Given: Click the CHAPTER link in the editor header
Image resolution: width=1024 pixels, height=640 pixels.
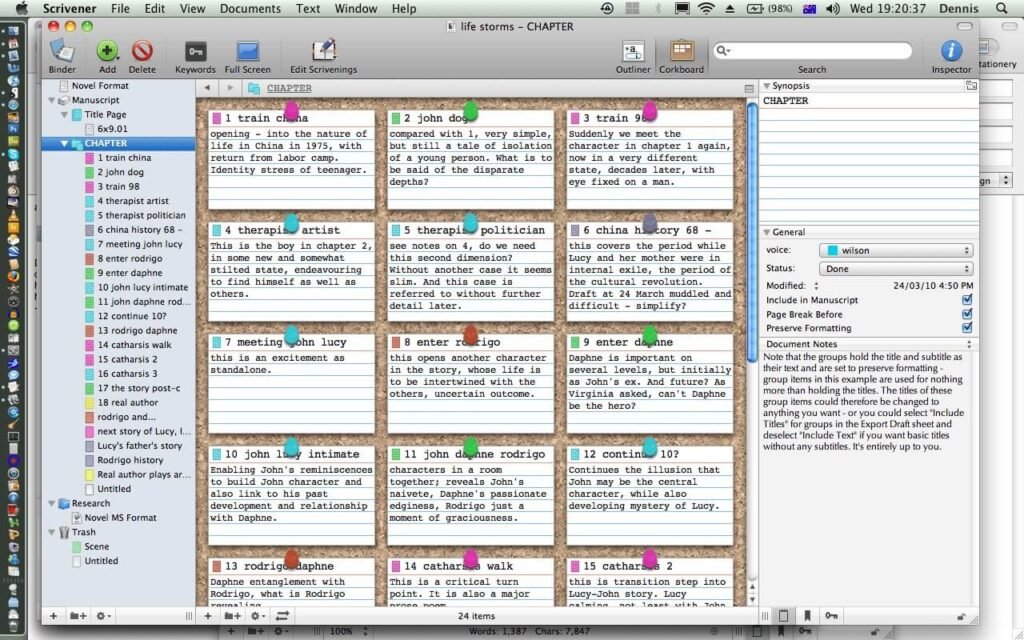Looking at the screenshot, I should click(289, 88).
